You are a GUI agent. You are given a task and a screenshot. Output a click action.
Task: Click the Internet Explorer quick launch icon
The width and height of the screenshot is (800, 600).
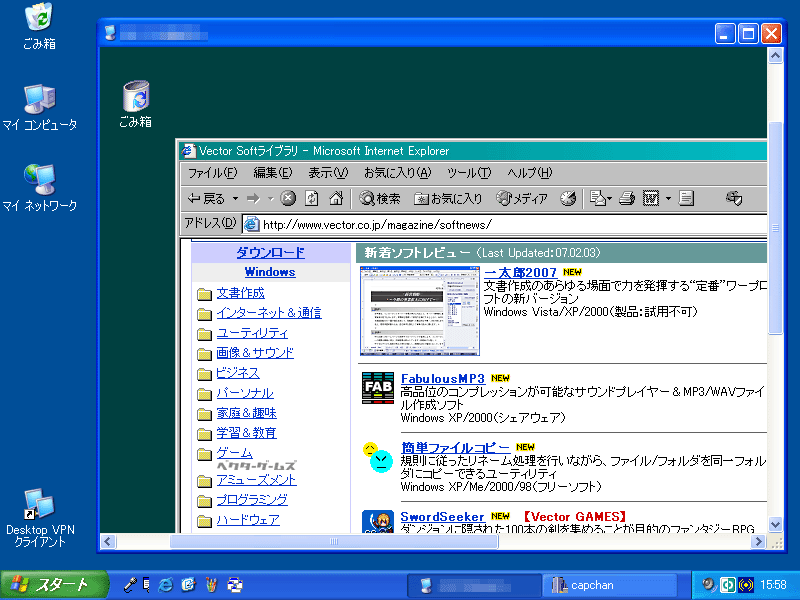(x=165, y=585)
